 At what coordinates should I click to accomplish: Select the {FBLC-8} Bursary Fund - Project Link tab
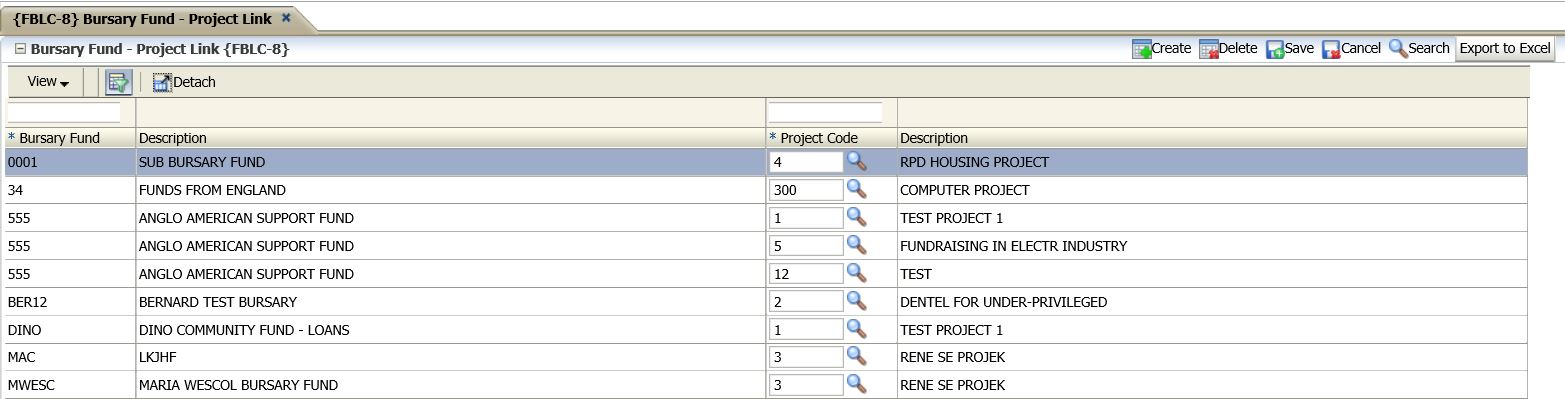tap(143, 18)
